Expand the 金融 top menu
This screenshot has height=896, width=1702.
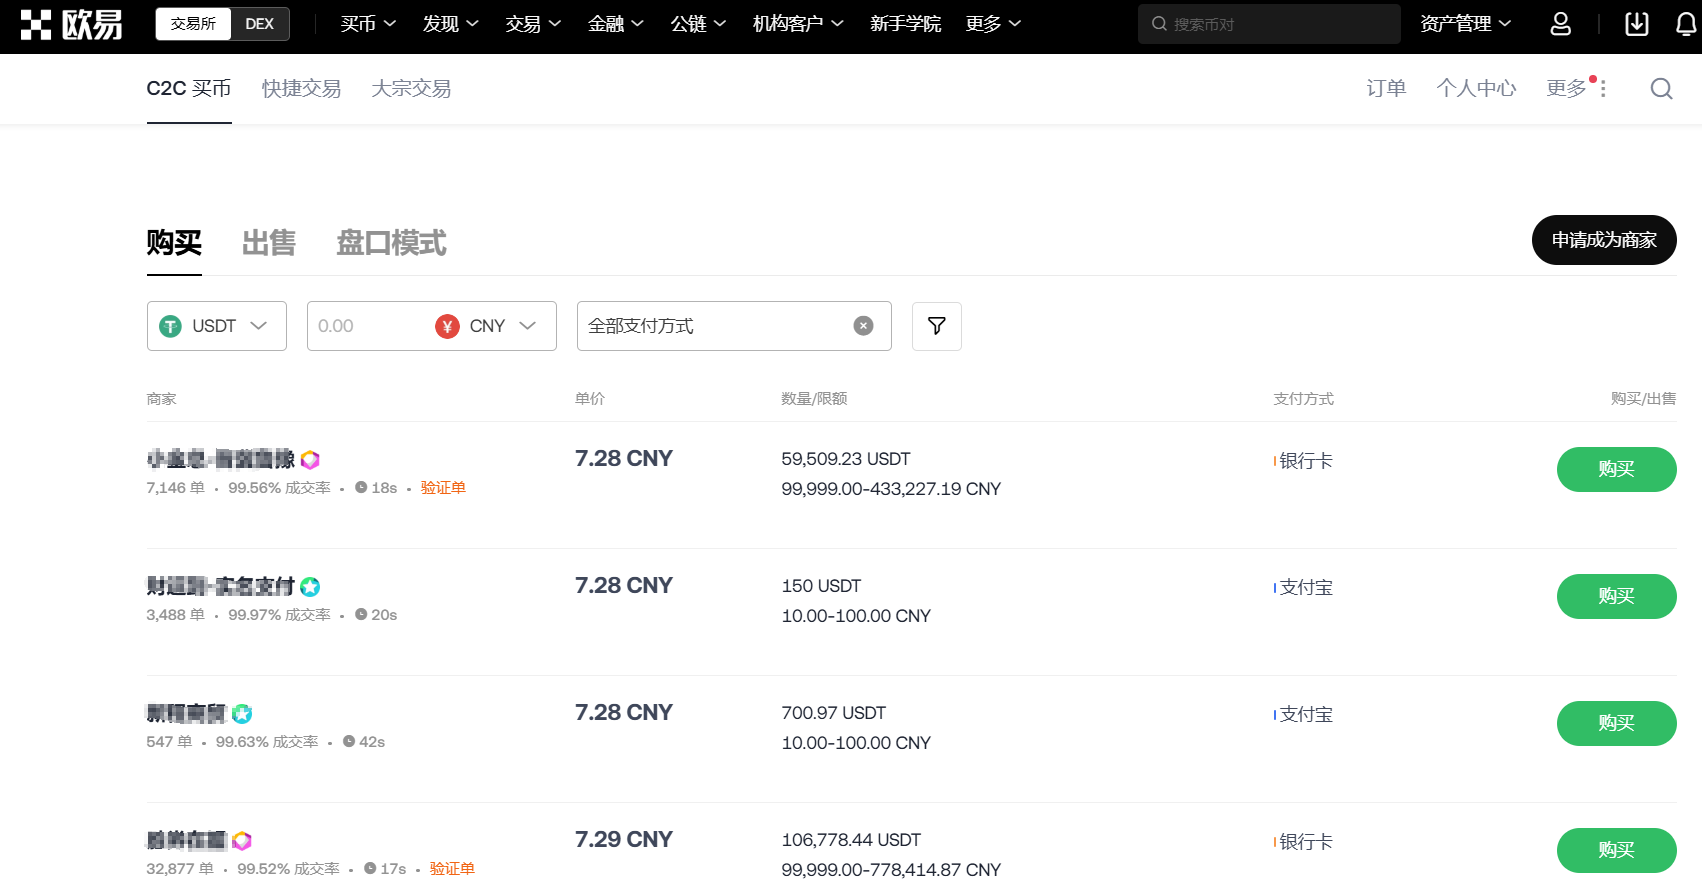(616, 24)
